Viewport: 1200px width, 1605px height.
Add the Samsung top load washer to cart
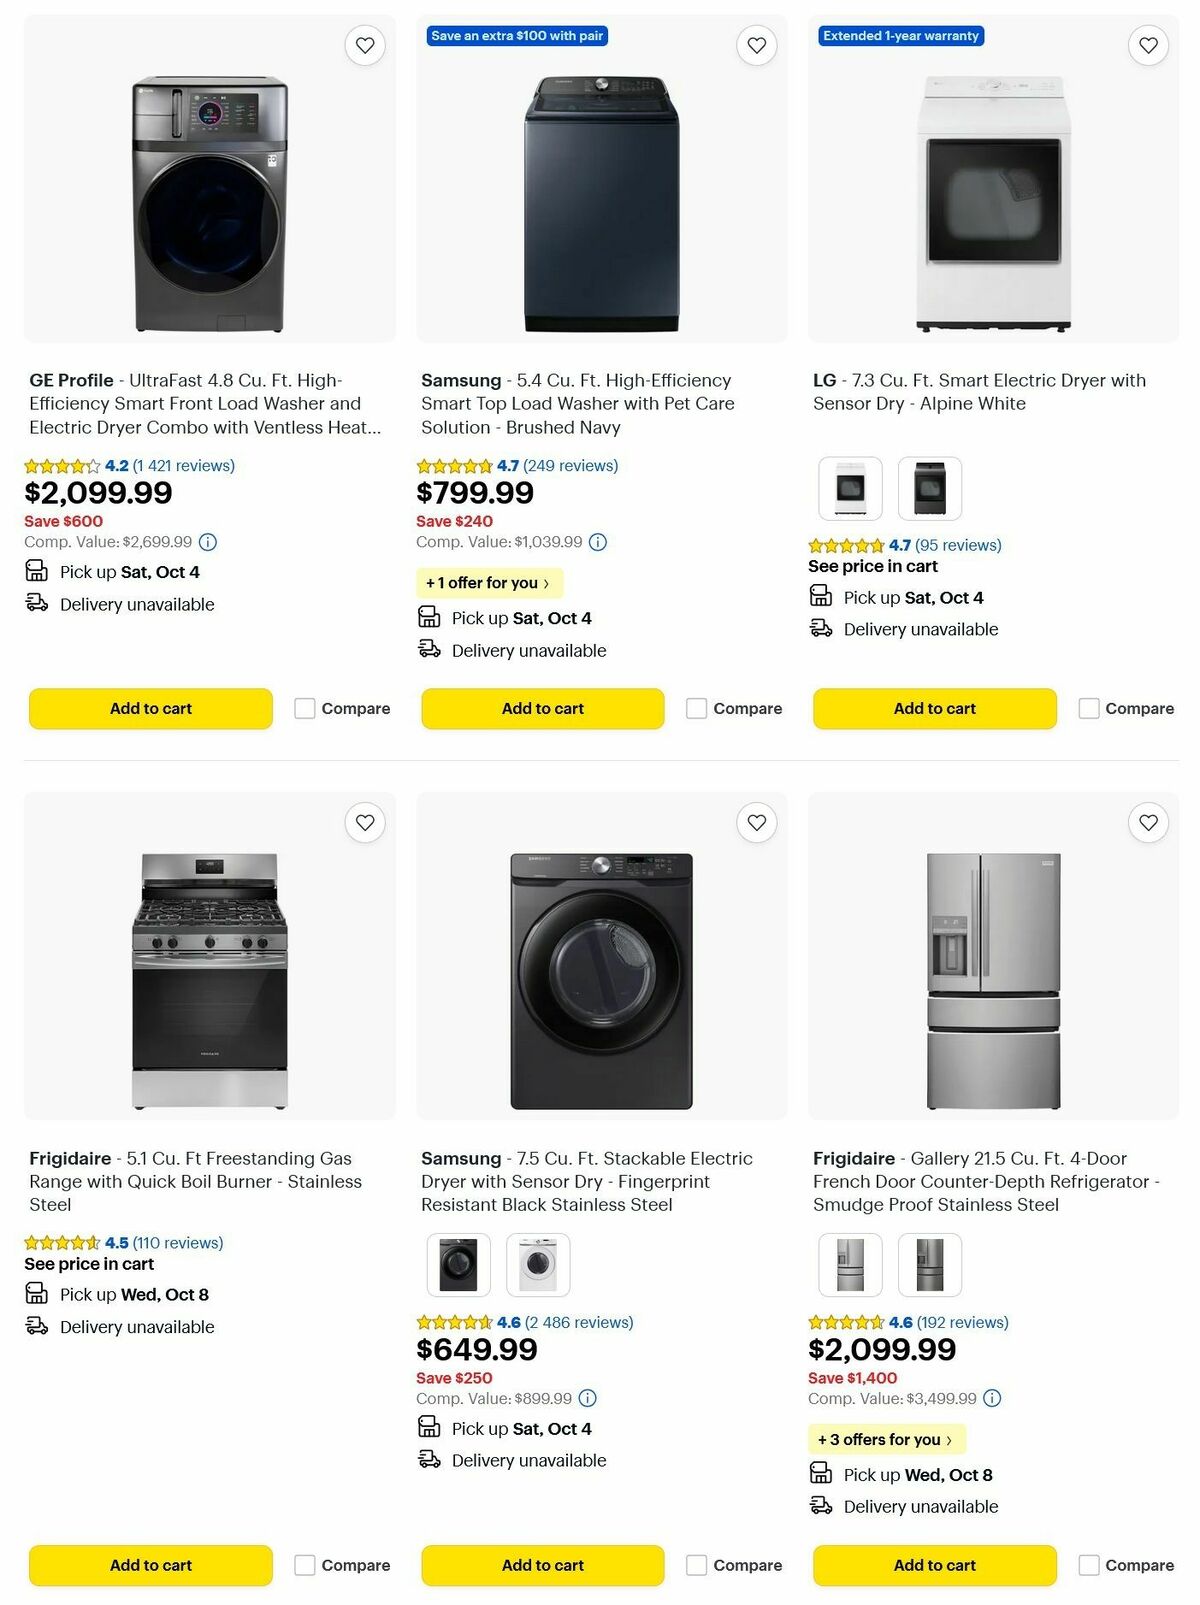[542, 708]
